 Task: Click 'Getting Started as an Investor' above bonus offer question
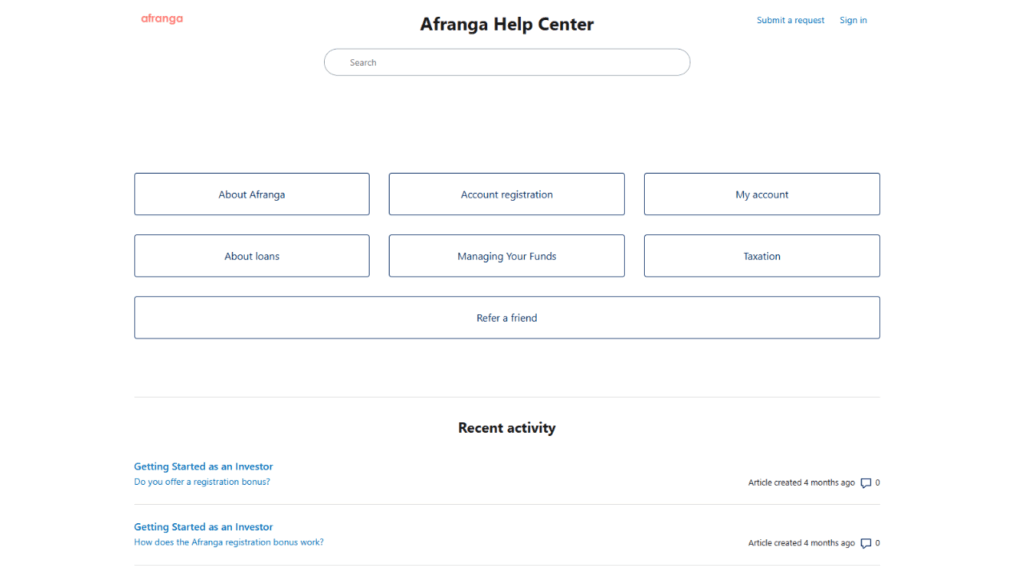pyautogui.click(x=203, y=466)
